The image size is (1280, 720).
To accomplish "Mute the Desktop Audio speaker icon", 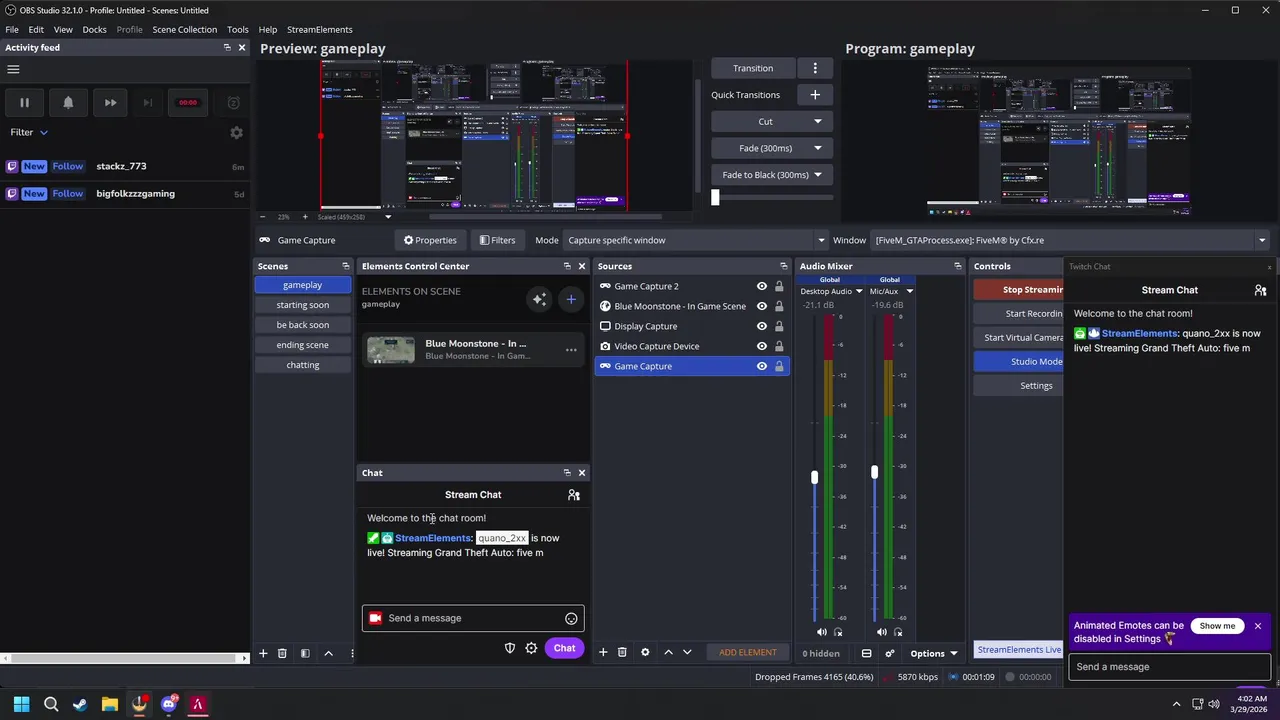I will [x=822, y=632].
